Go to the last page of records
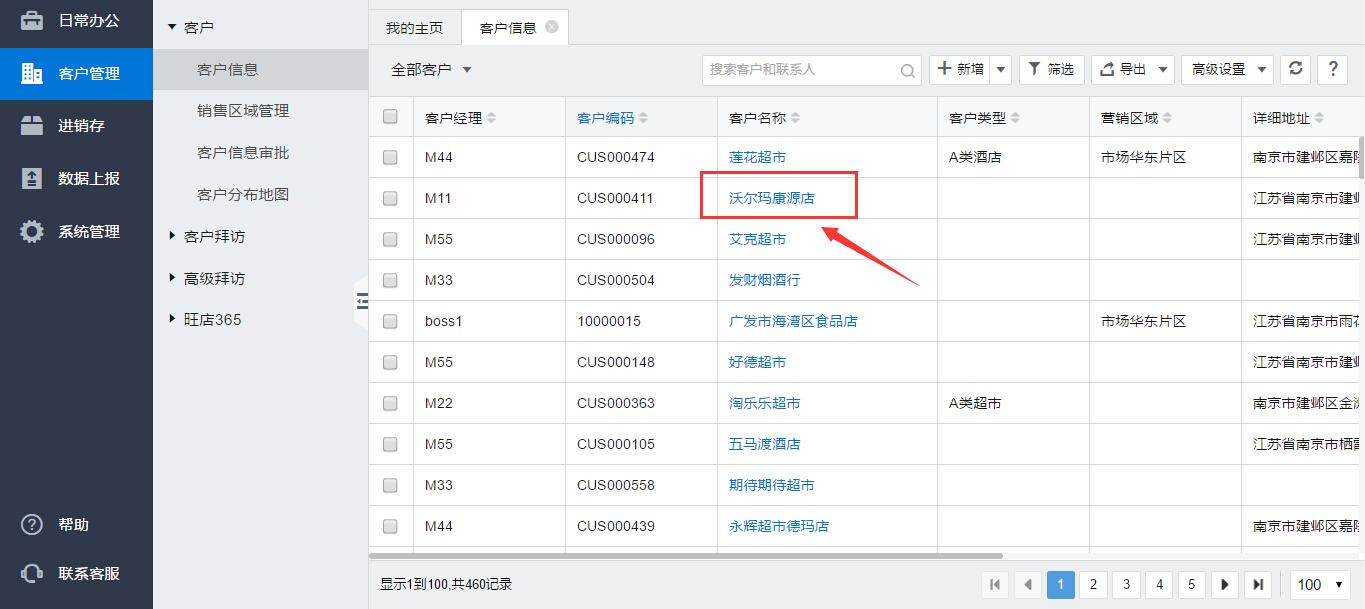The image size is (1365, 609). 1258,584
